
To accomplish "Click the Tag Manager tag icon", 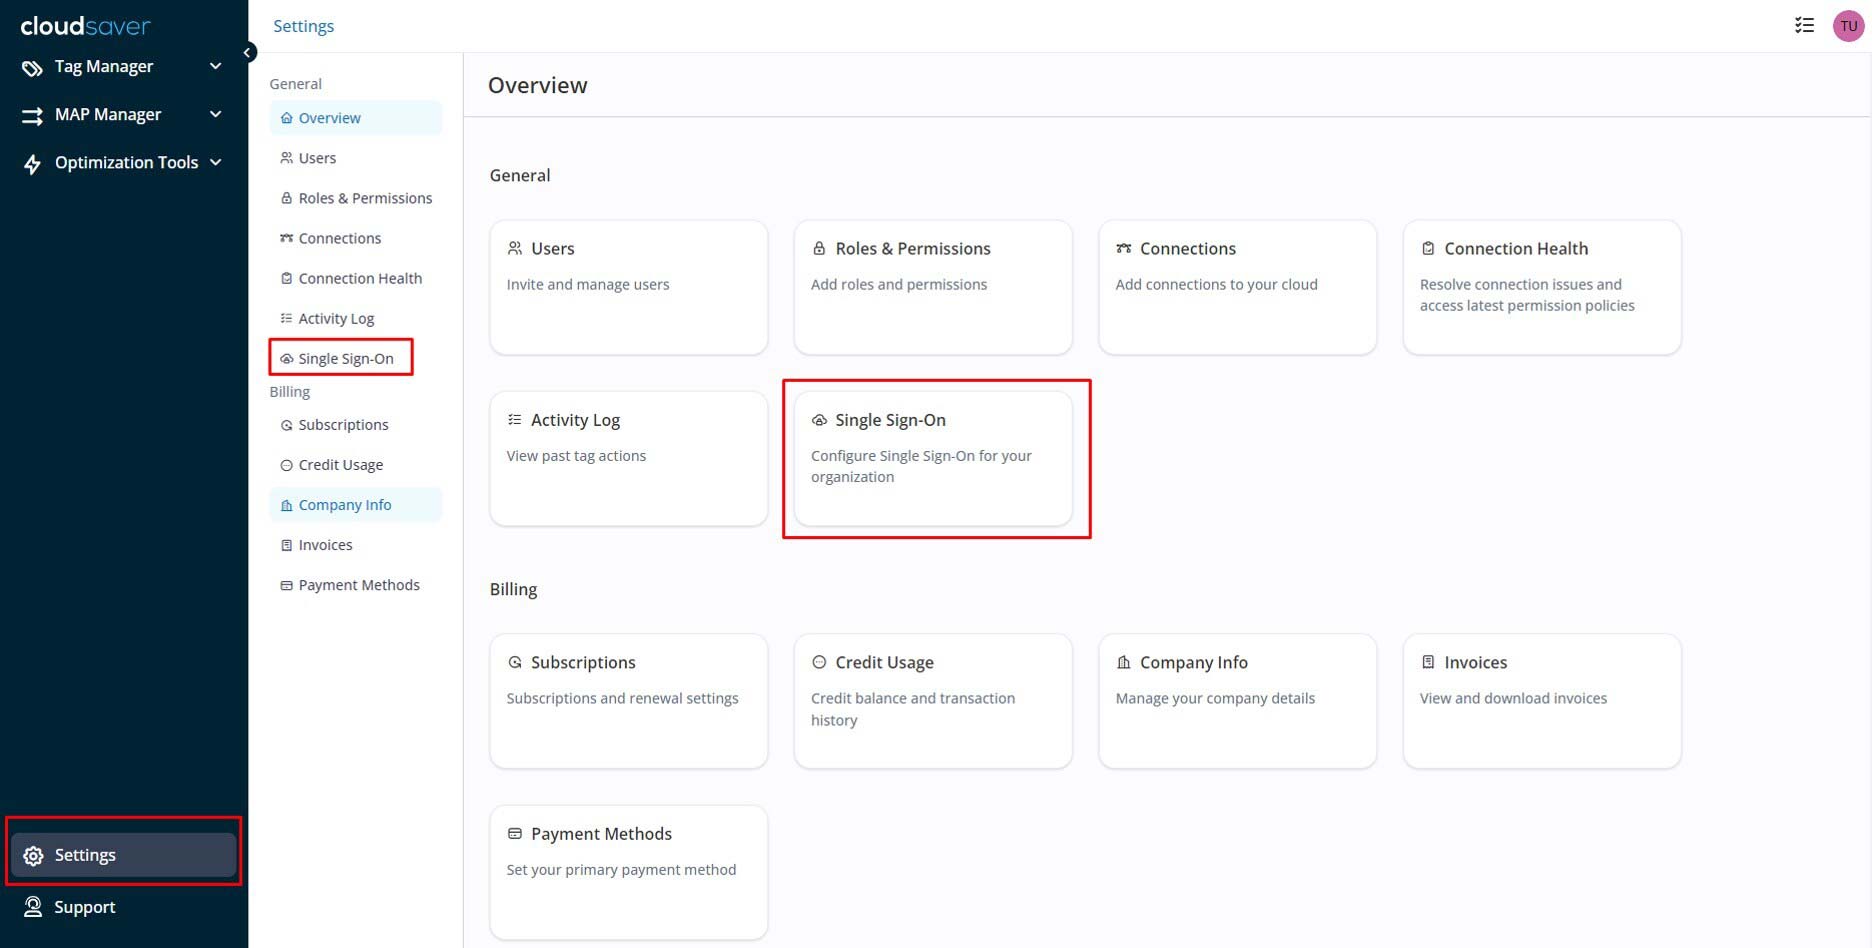I will [32, 67].
